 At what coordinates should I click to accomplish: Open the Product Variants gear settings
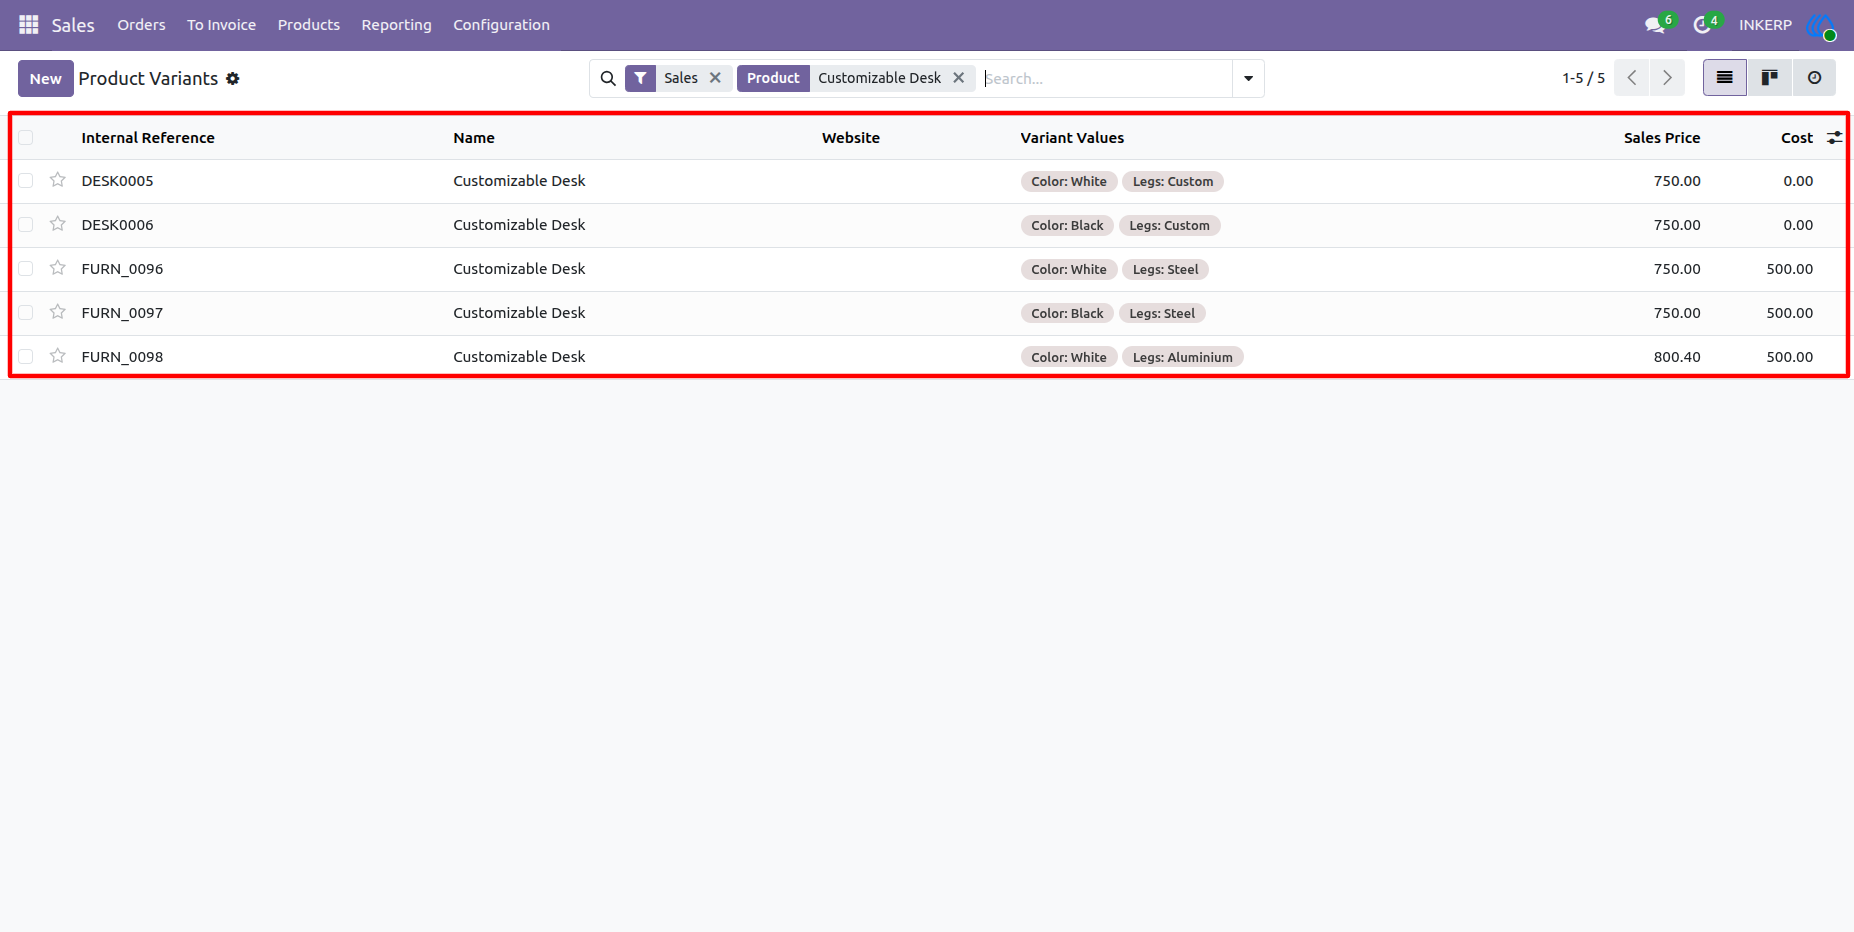click(x=233, y=79)
